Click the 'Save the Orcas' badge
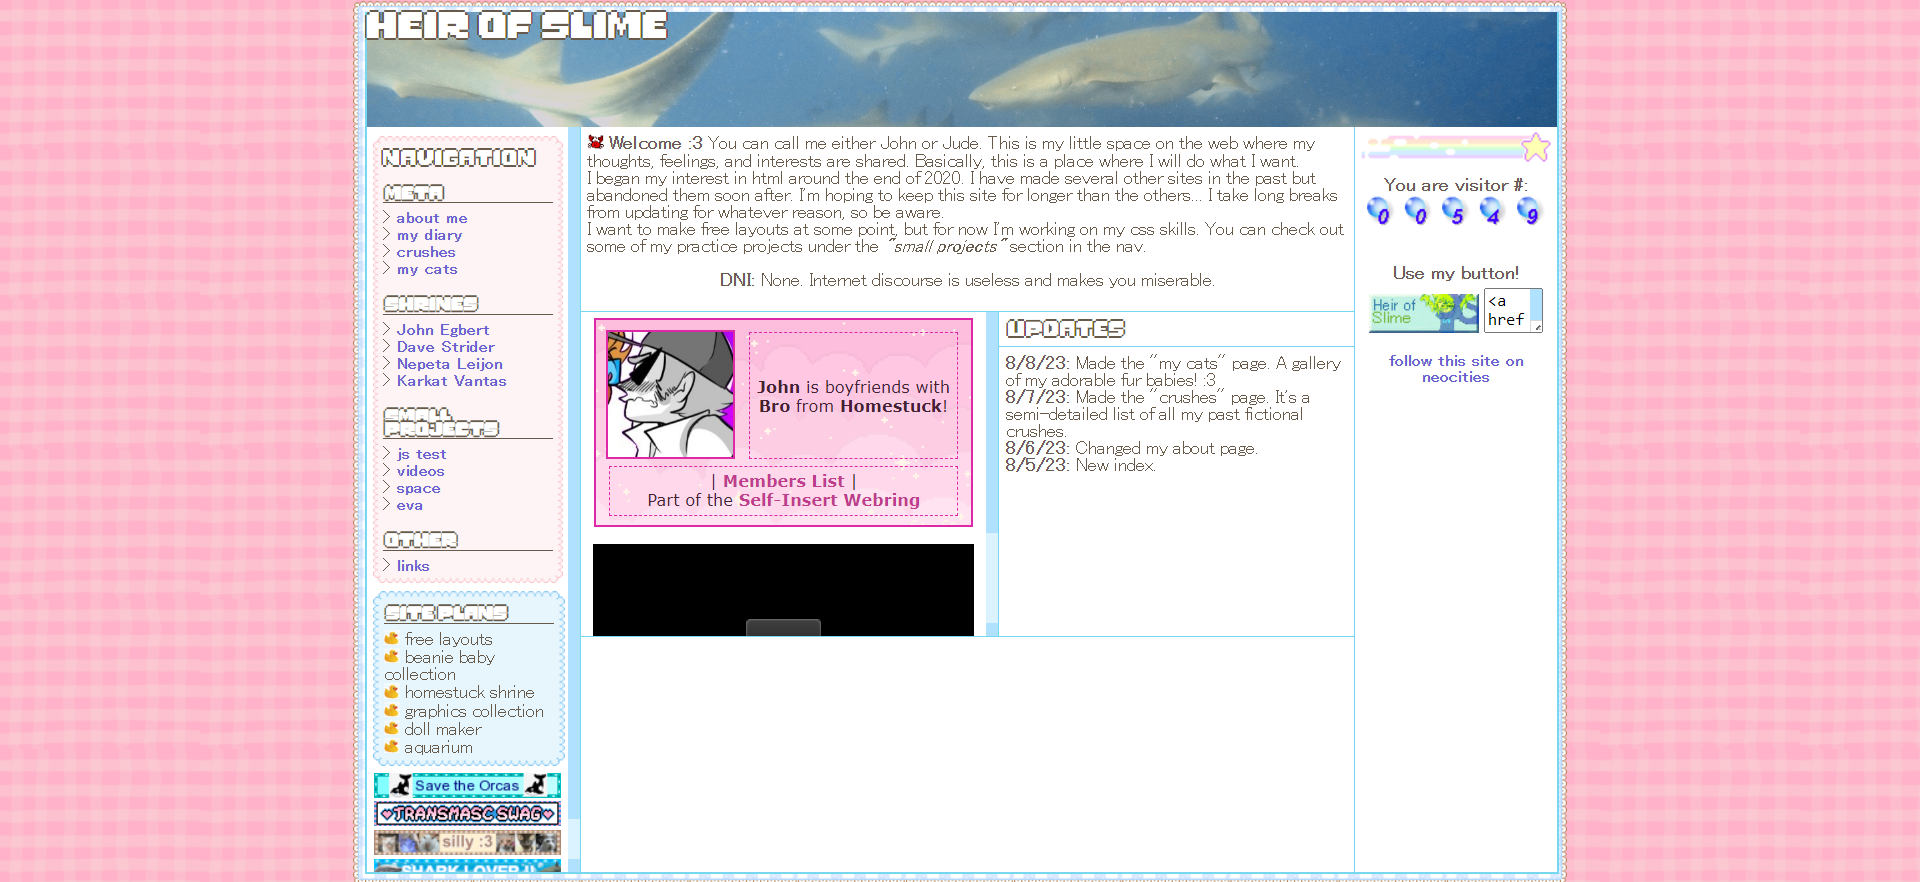 pyautogui.click(x=467, y=785)
